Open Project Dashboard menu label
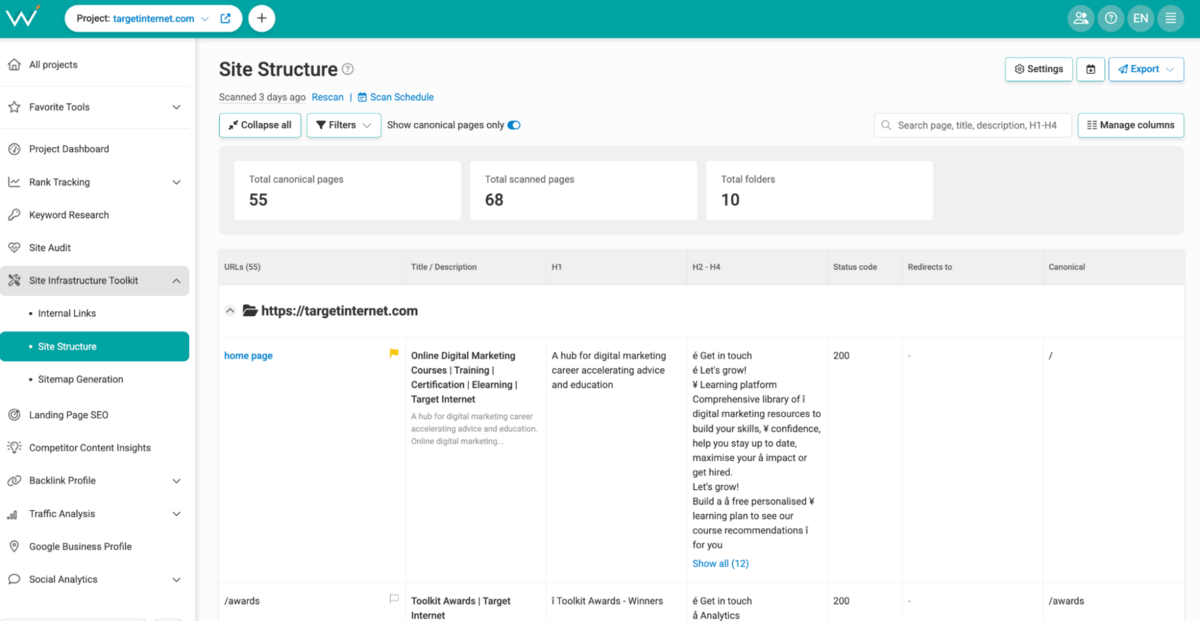This screenshot has height=621, width=1200. point(69,149)
